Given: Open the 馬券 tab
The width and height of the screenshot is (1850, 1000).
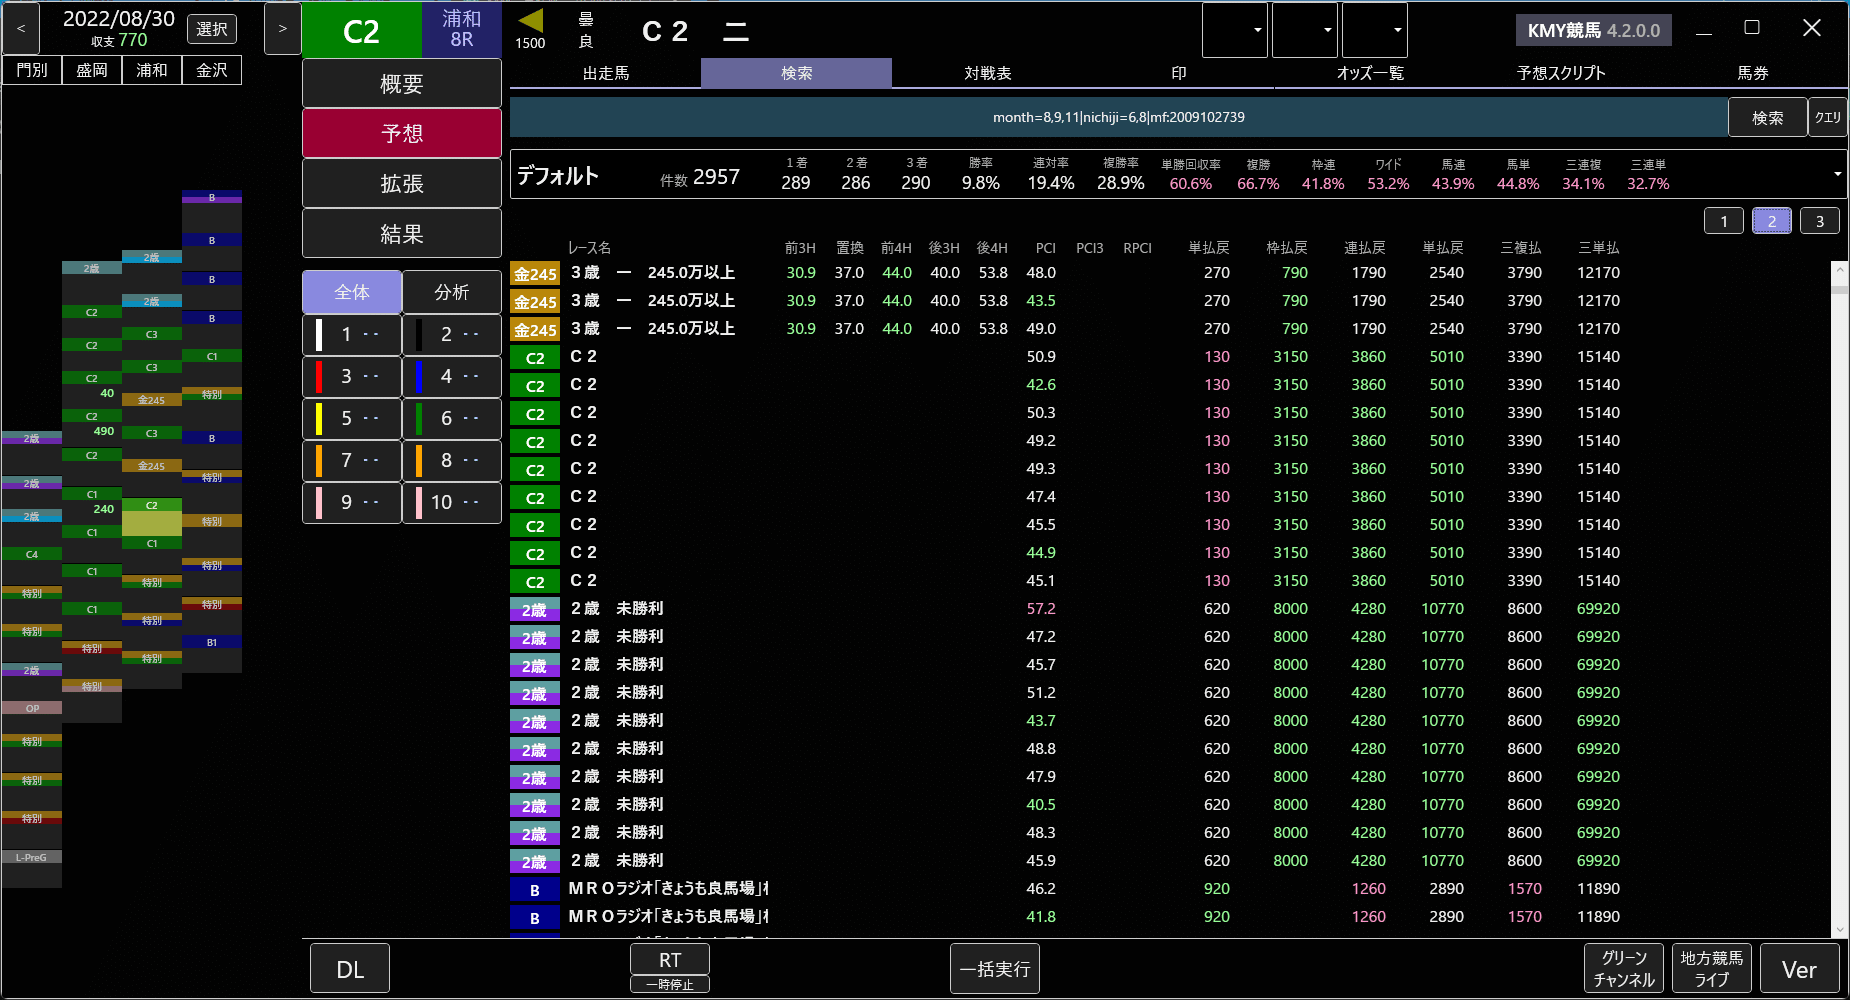Looking at the screenshot, I should (x=1752, y=73).
